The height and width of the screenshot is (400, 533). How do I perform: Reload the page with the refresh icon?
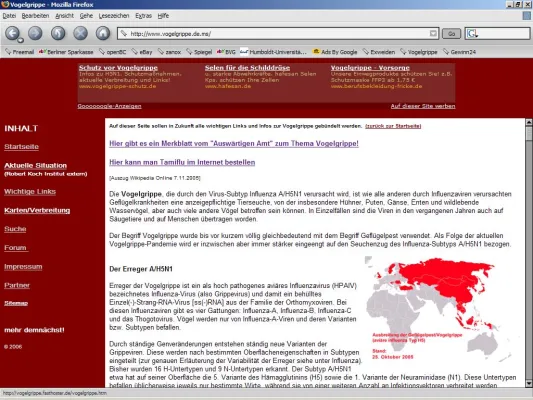point(58,33)
